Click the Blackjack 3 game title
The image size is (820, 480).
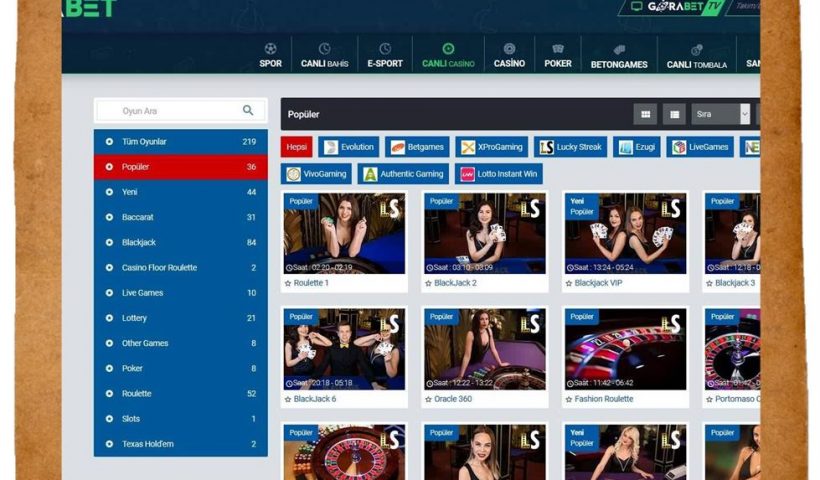click(x=735, y=283)
